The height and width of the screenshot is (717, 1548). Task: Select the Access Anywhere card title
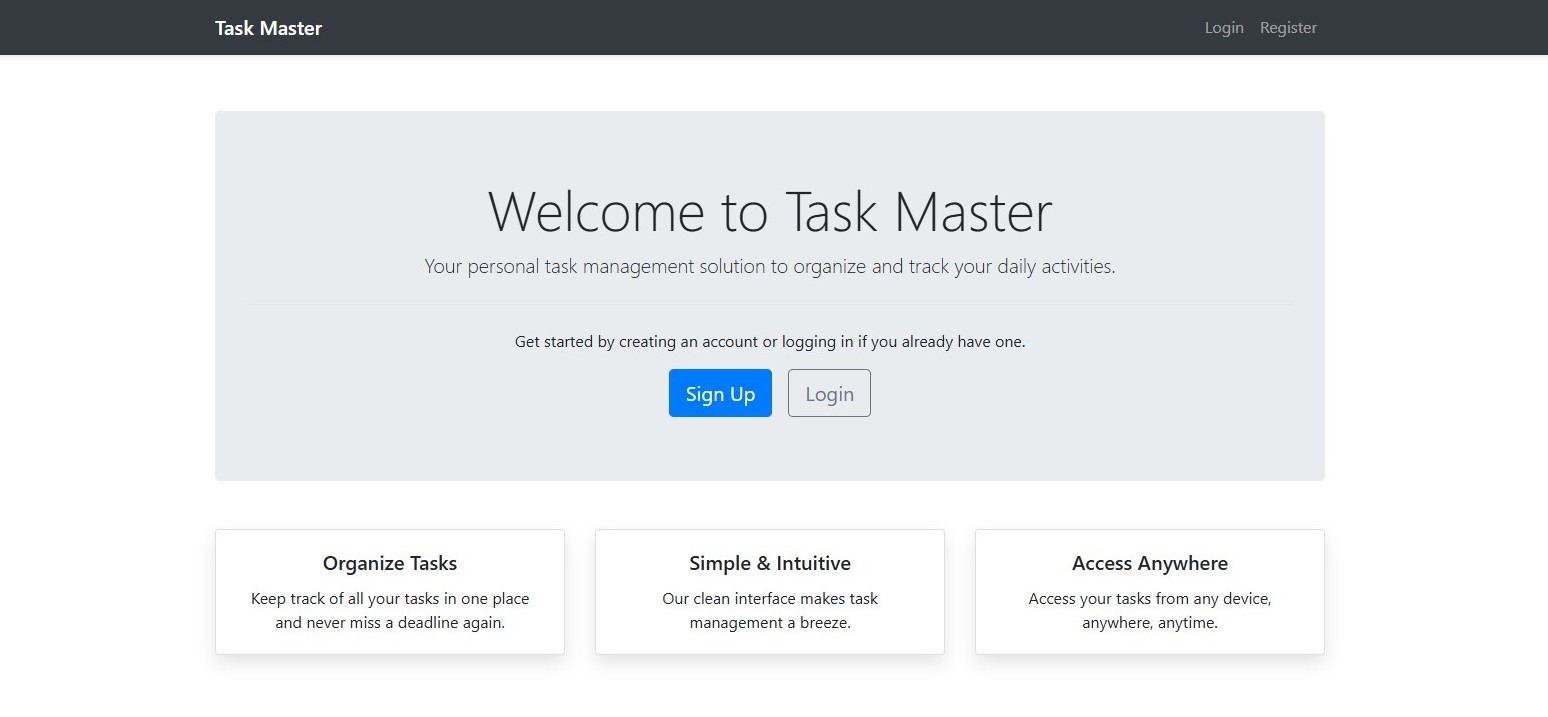point(1149,564)
